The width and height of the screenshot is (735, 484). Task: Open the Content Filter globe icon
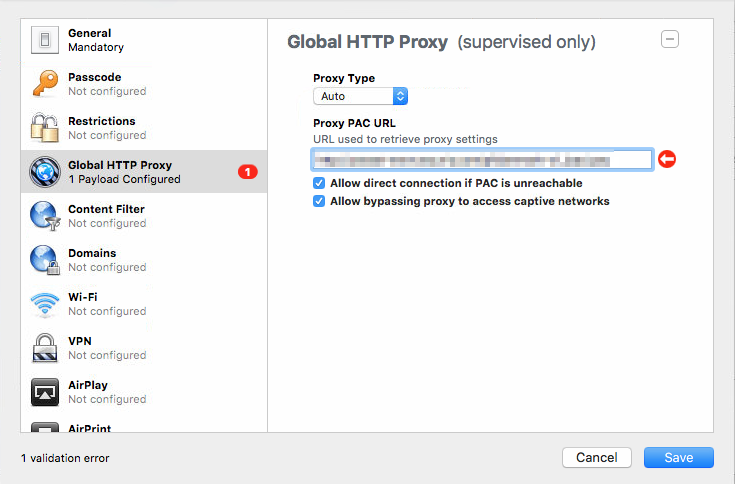pos(45,216)
